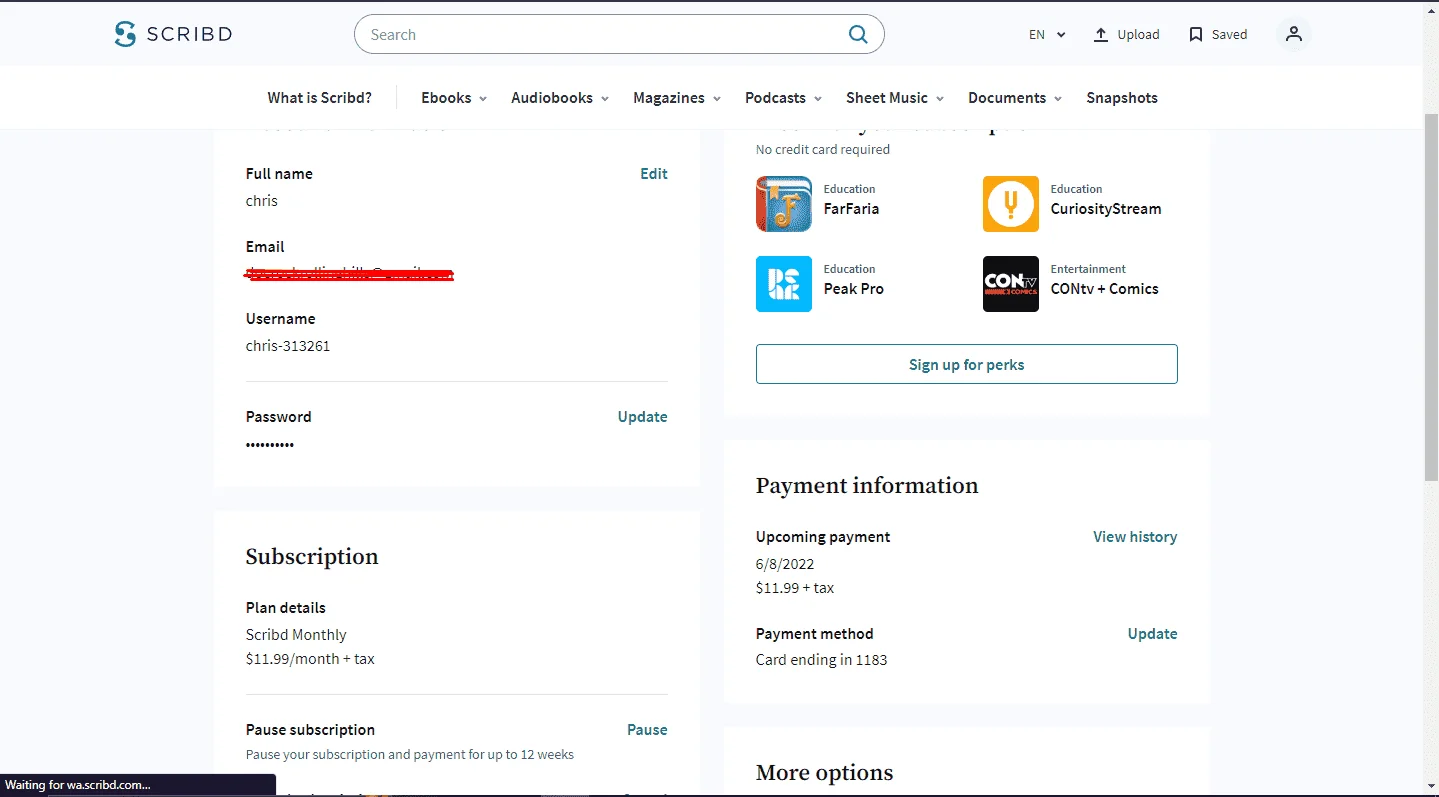Click the Peak Pro app icon
The height and width of the screenshot is (797, 1439).
coord(784,284)
